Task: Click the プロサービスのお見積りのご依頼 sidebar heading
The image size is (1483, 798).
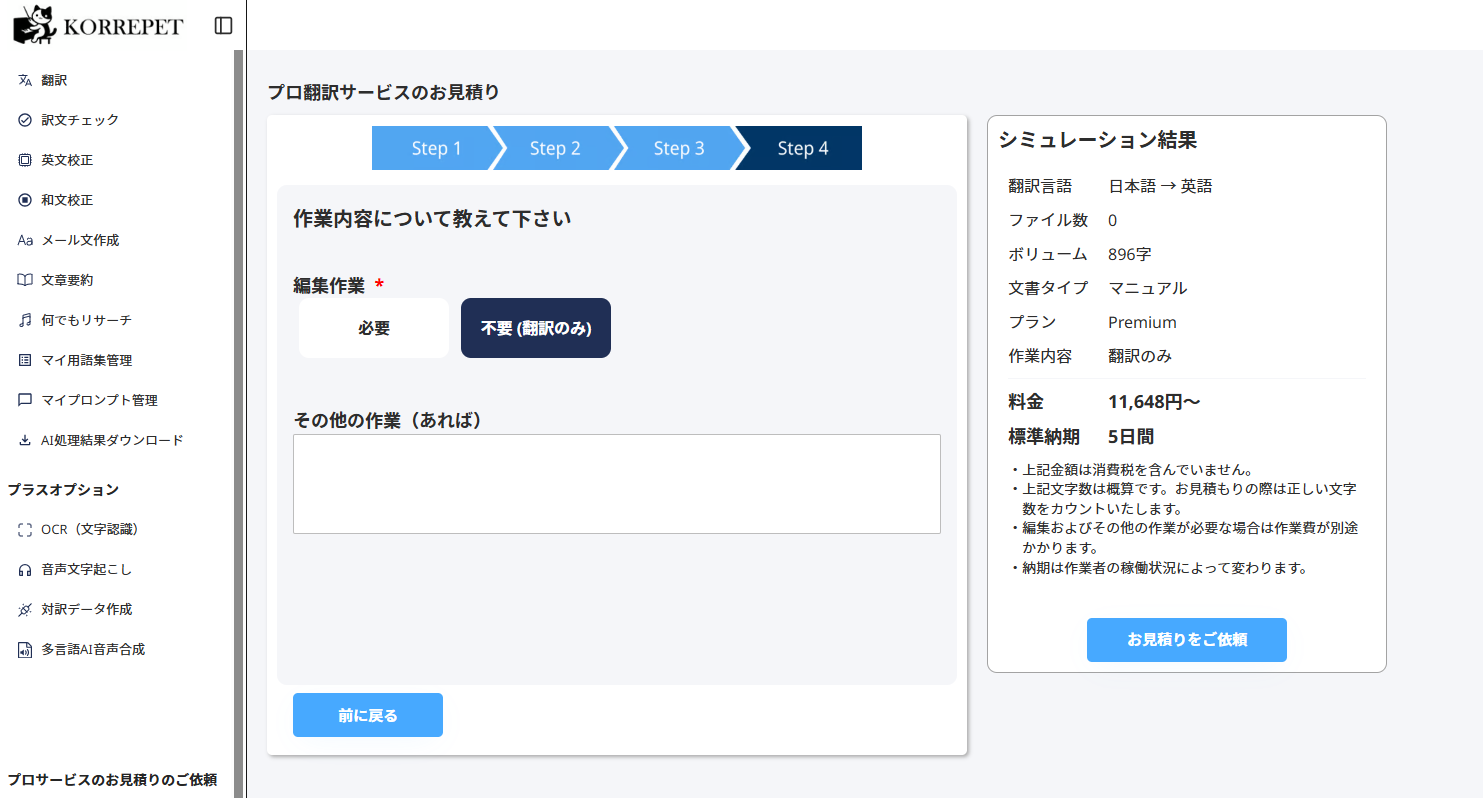Action: [x=112, y=780]
